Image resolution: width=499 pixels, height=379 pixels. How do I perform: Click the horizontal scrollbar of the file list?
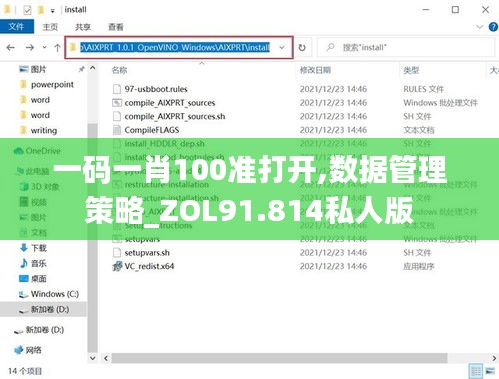coord(279,358)
